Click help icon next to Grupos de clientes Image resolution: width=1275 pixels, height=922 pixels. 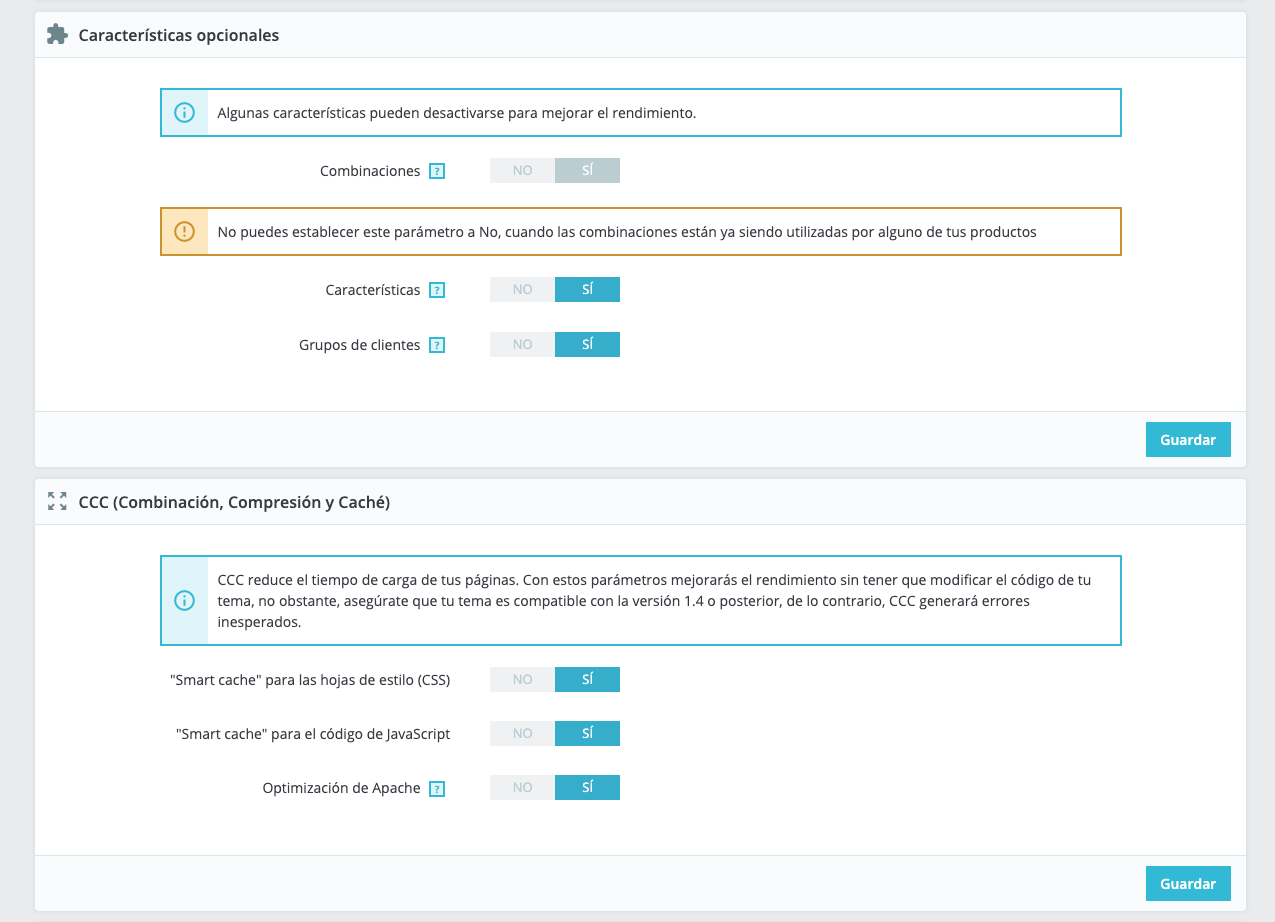coord(437,345)
